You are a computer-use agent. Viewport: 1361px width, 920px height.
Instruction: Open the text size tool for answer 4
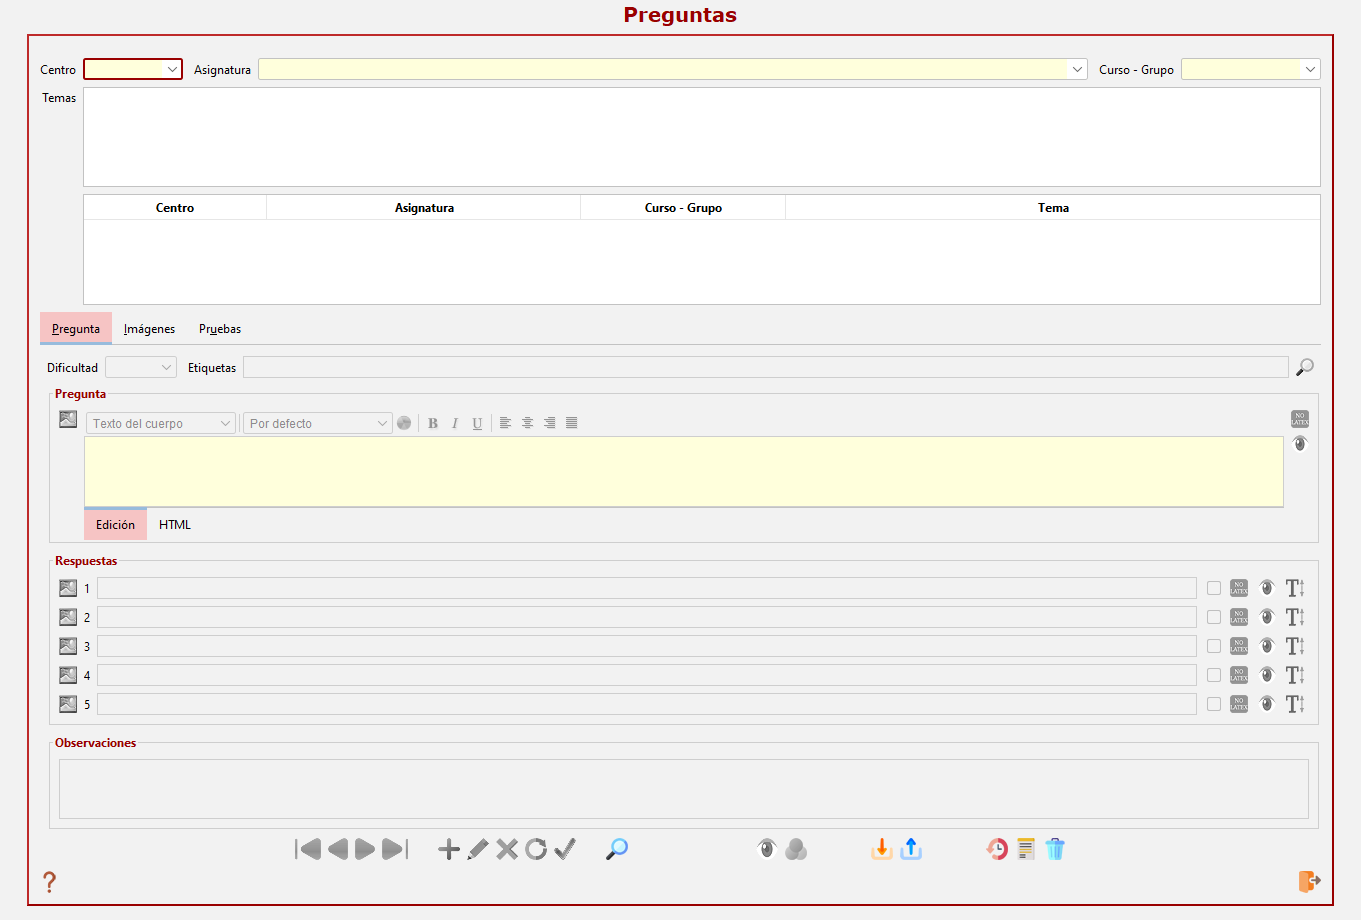tap(1295, 675)
